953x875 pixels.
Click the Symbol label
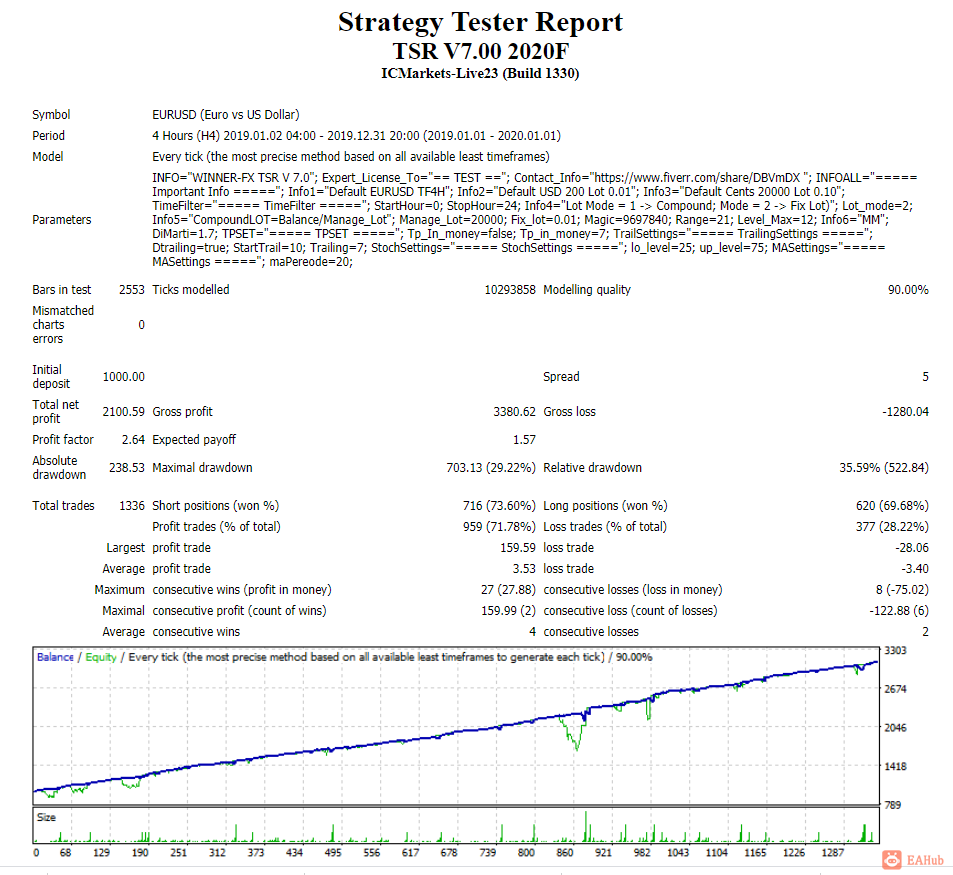pyautogui.click(x=51, y=115)
